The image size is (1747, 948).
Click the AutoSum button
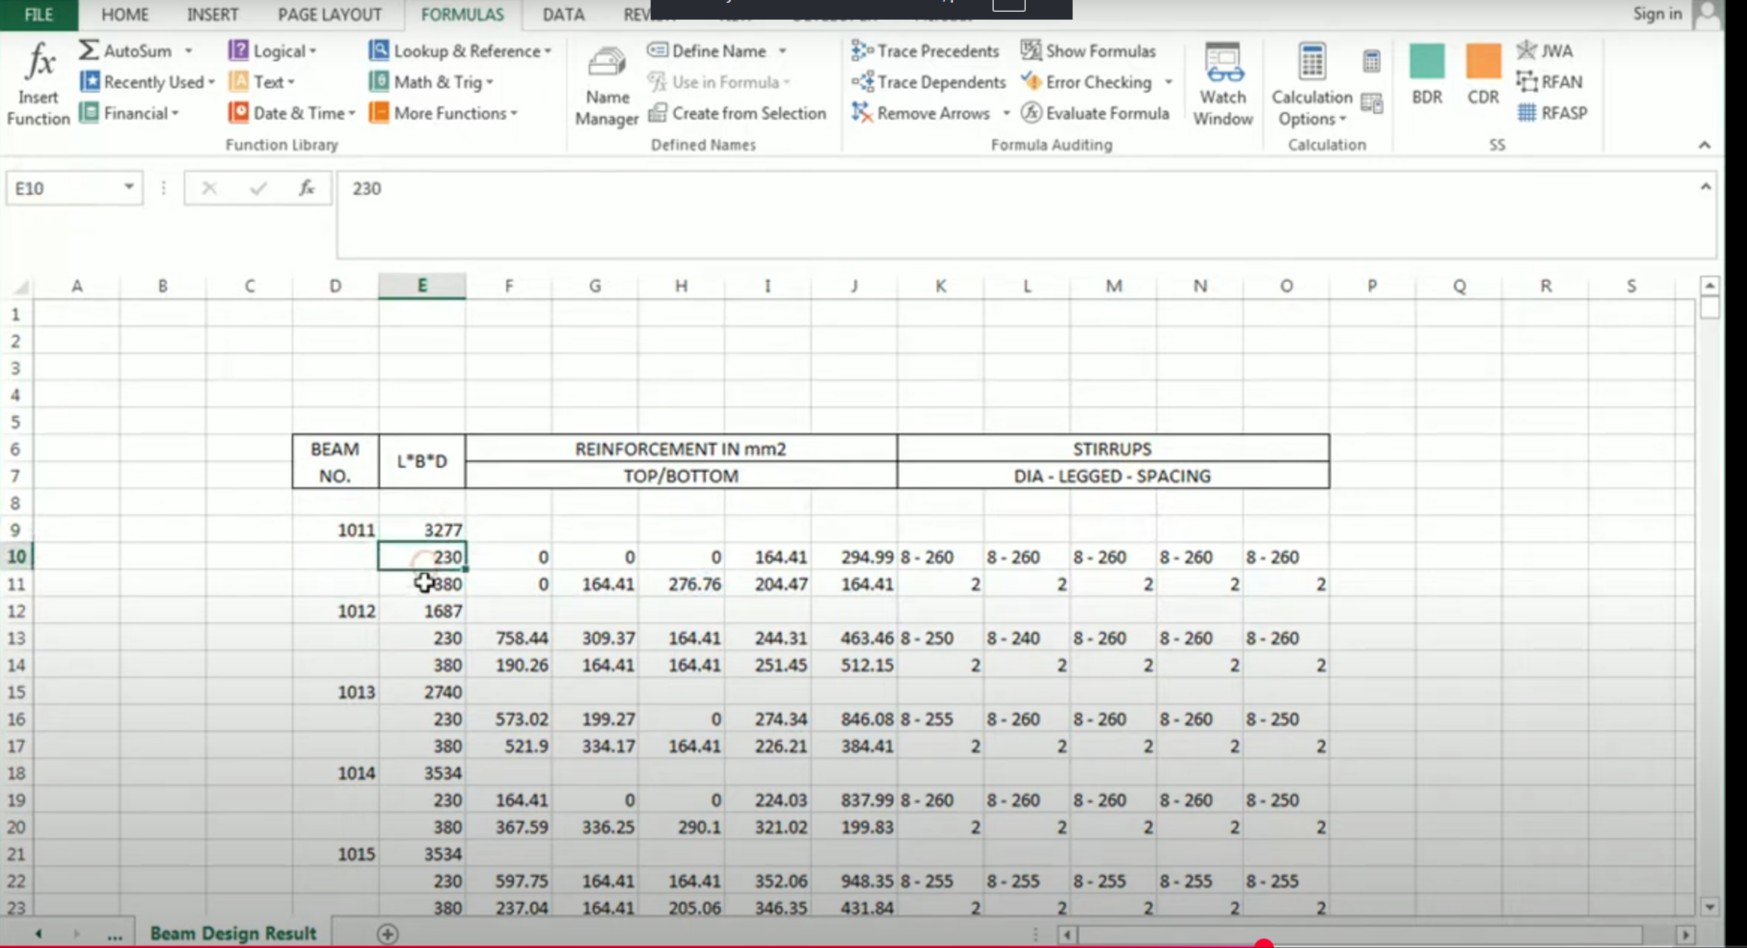coord(127,49)
